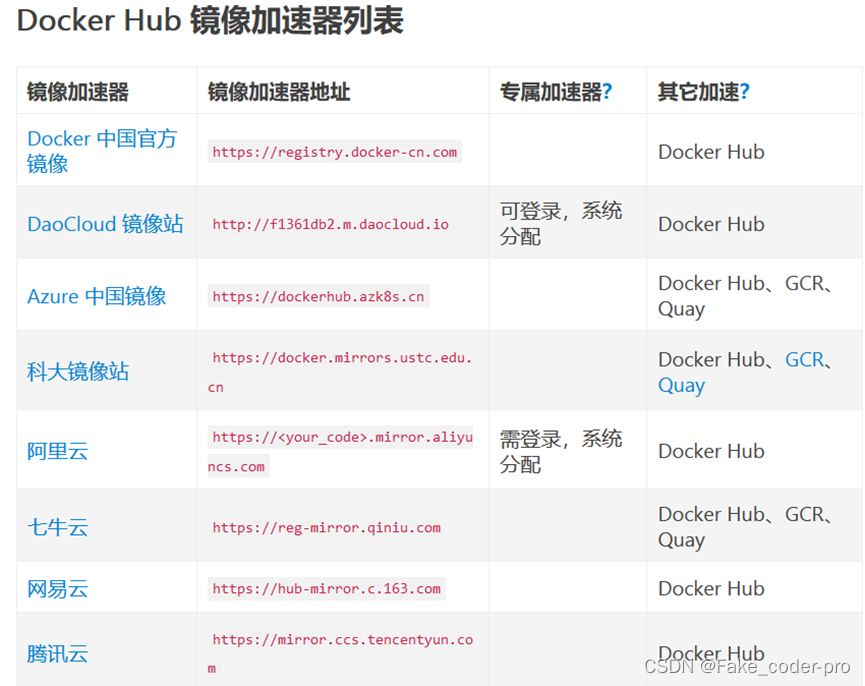Click the GCR link in 科大镜像站 row
This screenshot has height=686, width=865.
click(x=804, y=360)
